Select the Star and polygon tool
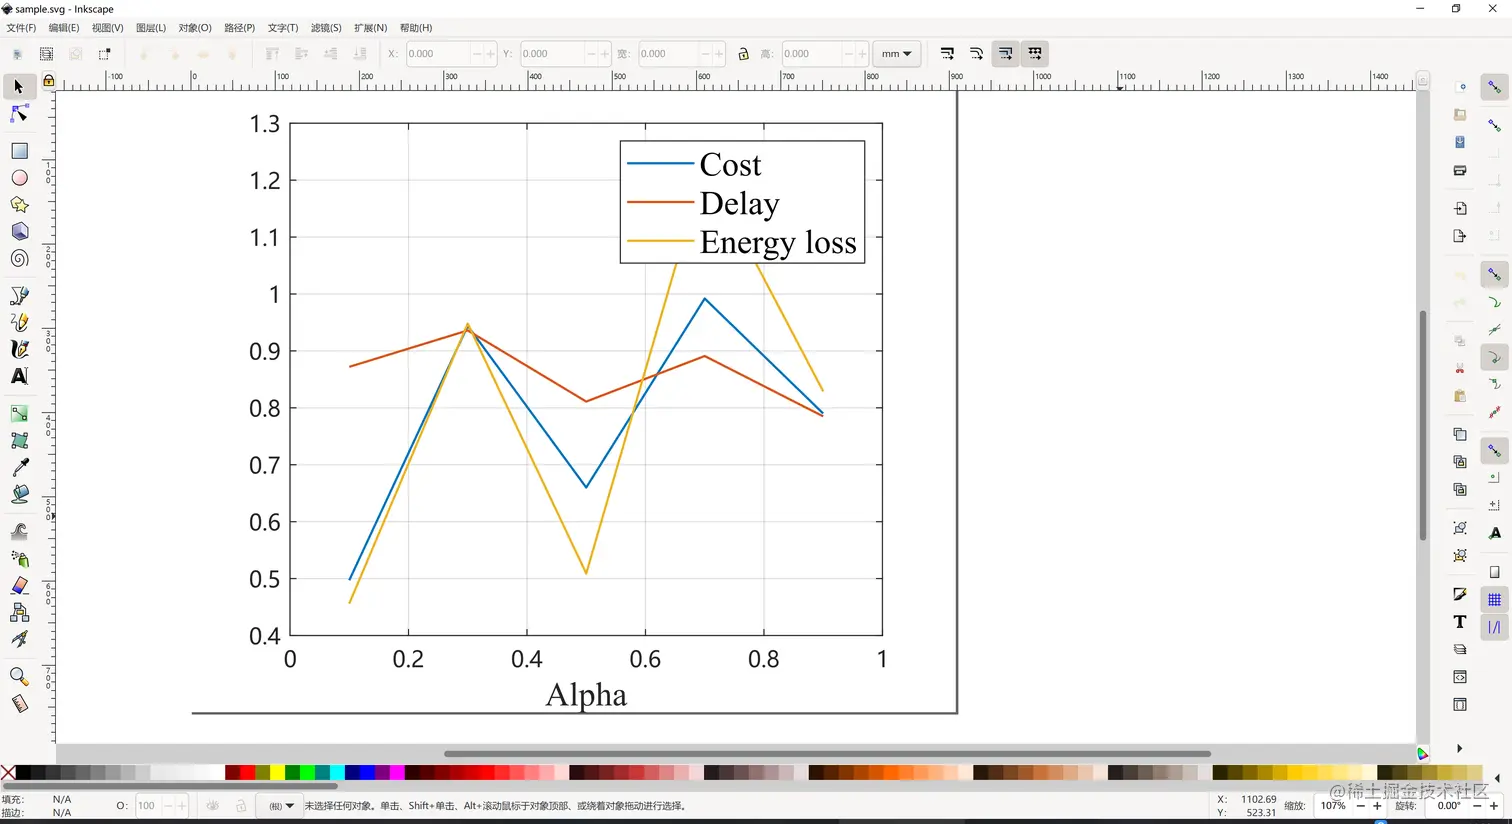 19,205
